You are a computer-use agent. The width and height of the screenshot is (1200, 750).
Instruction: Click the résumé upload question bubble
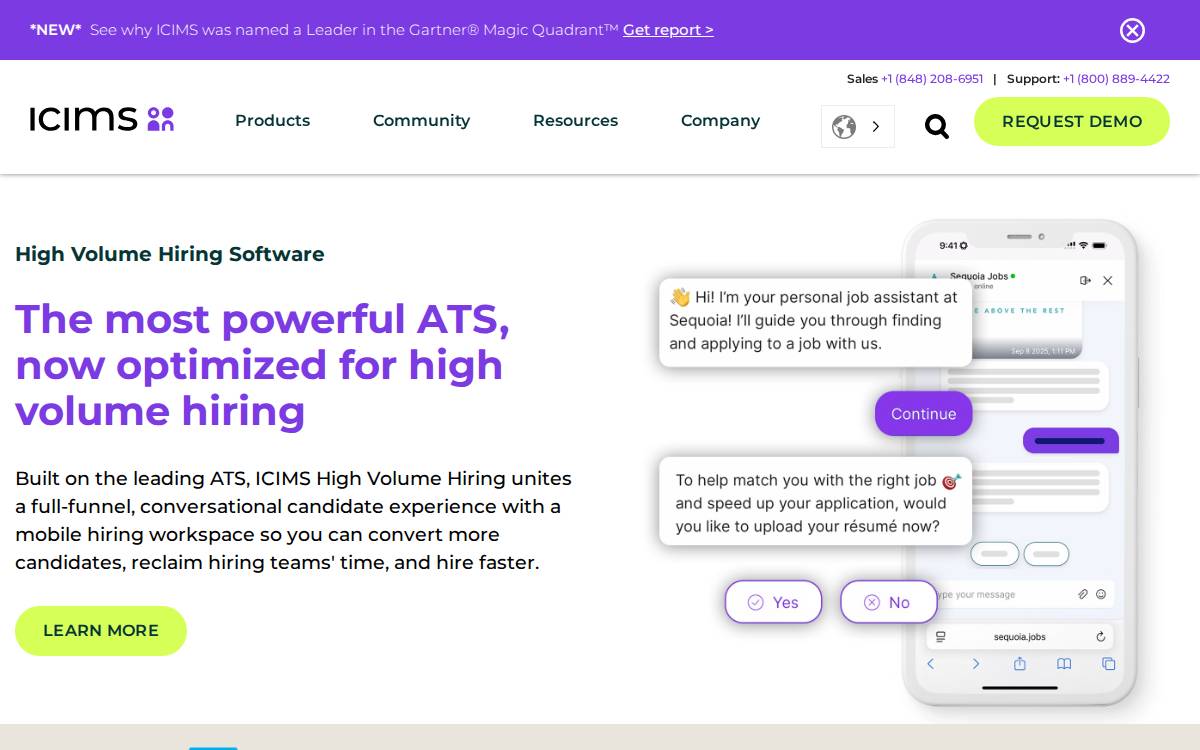[x=815, y=502]
